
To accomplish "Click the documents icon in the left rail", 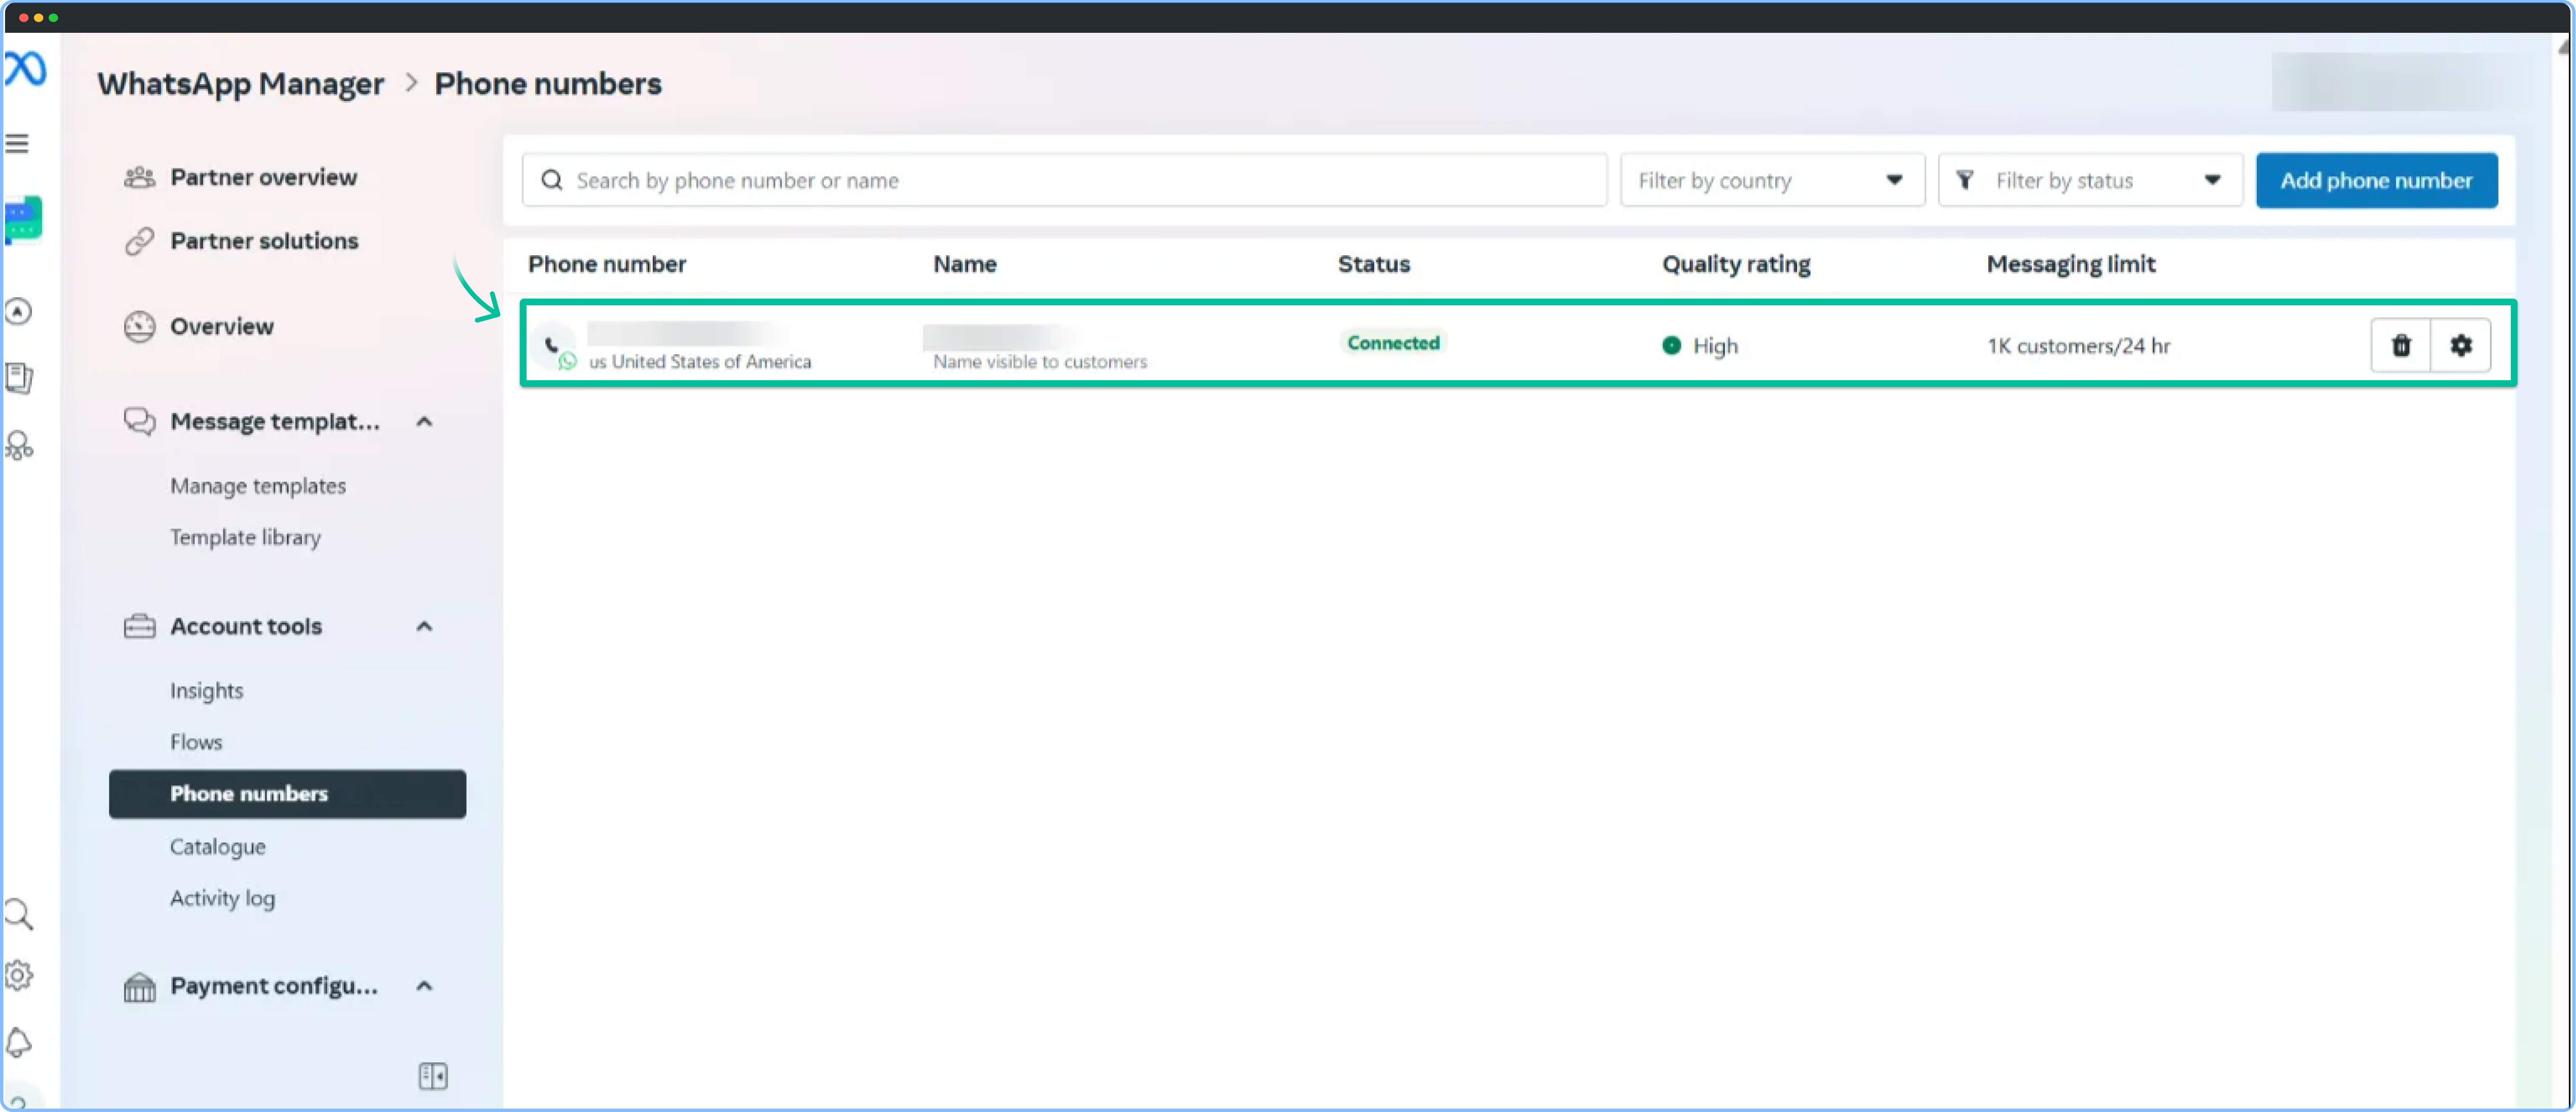I will coord(19,378).
